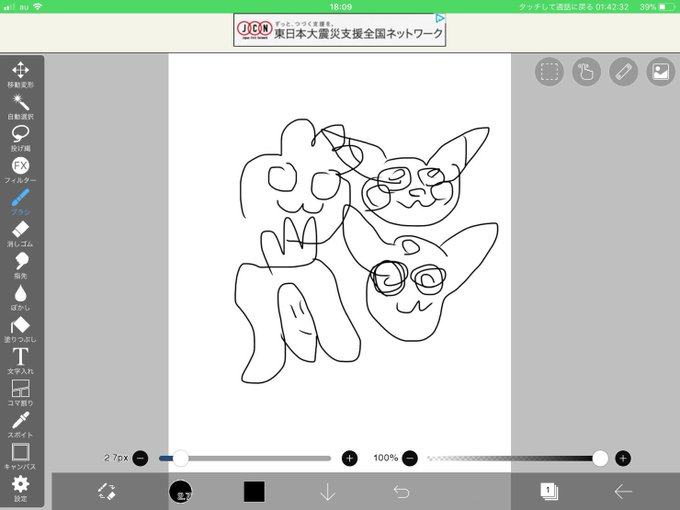
Task: Decrease opacity with minus button
Action: coord(410,458)
